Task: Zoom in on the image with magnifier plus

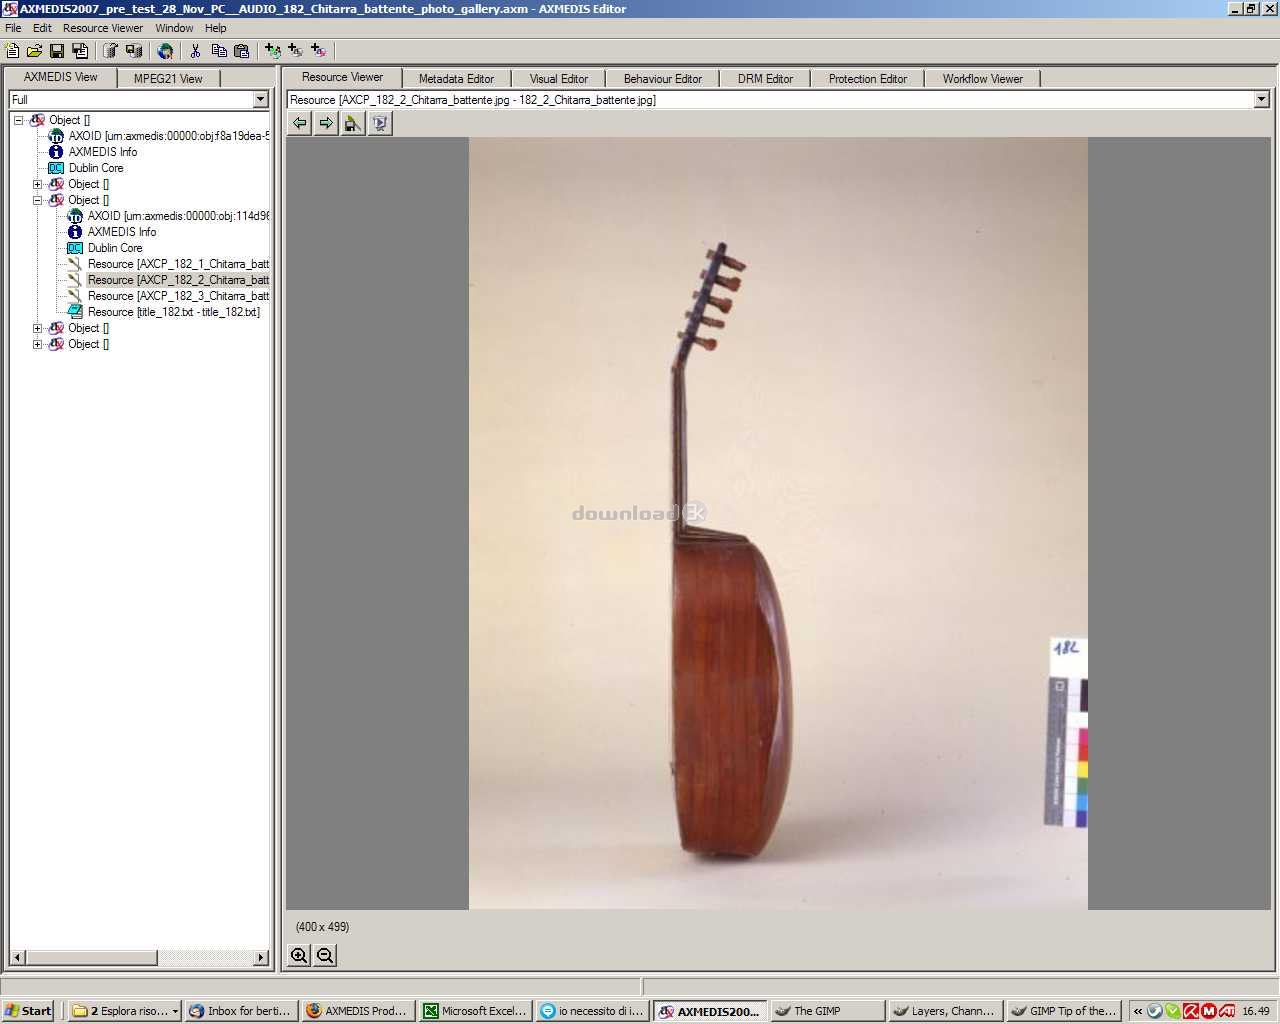Action: (299, 955)
